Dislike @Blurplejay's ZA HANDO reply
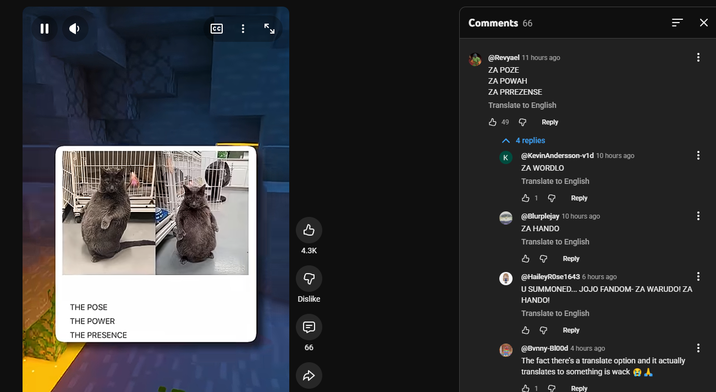The height and width of the screenshot is (392, 716). tap(543, 259)
